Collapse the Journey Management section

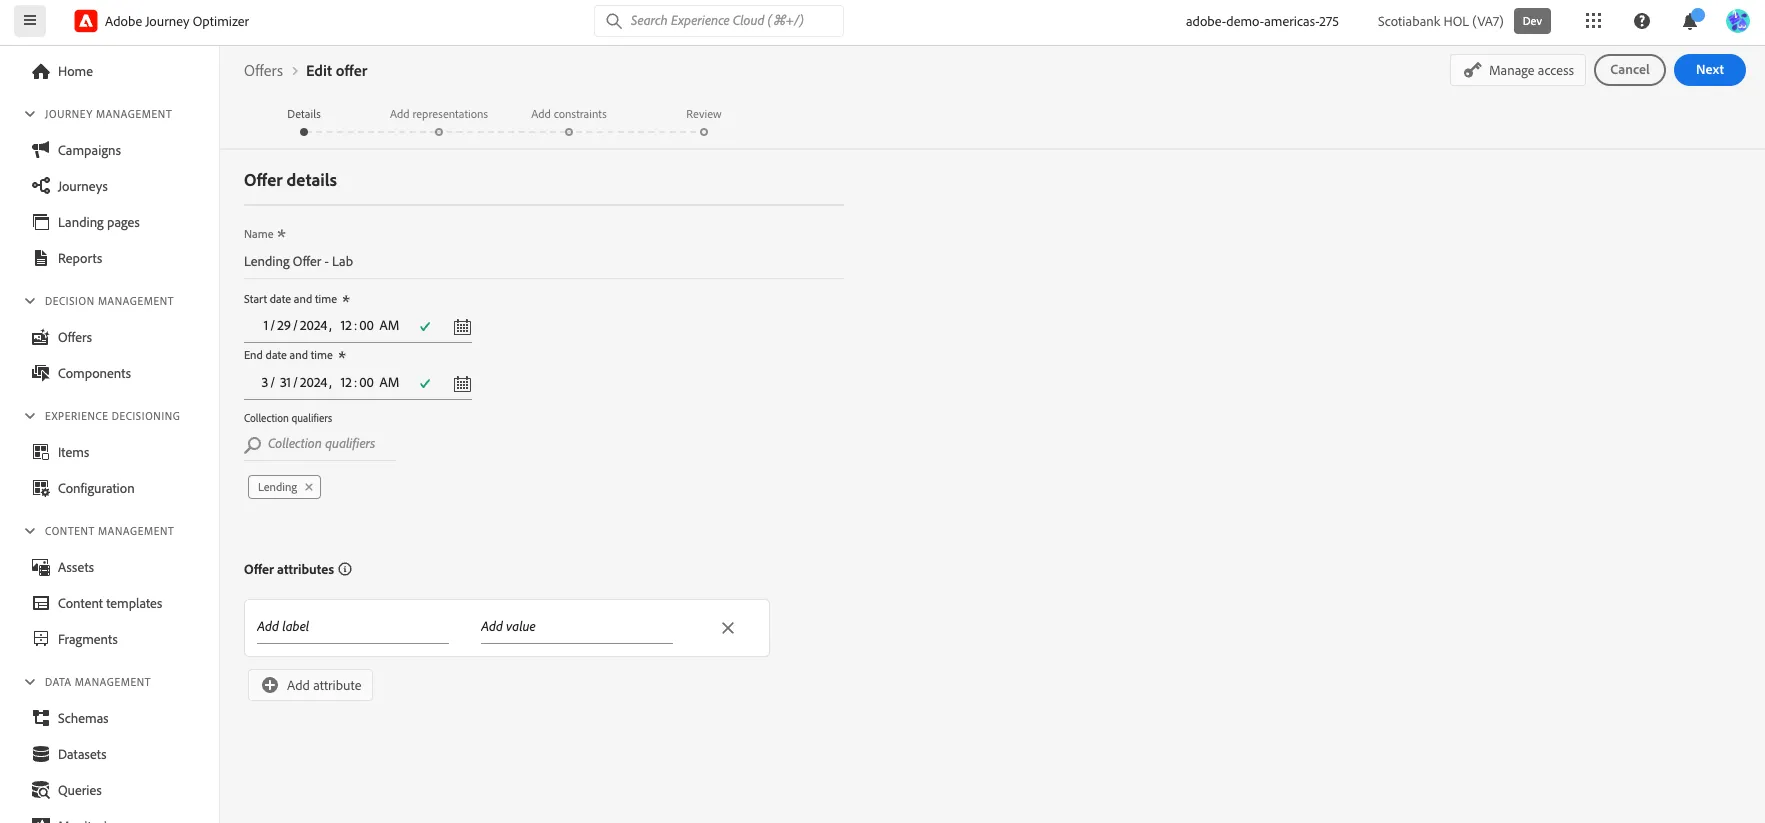coord(30,114)
